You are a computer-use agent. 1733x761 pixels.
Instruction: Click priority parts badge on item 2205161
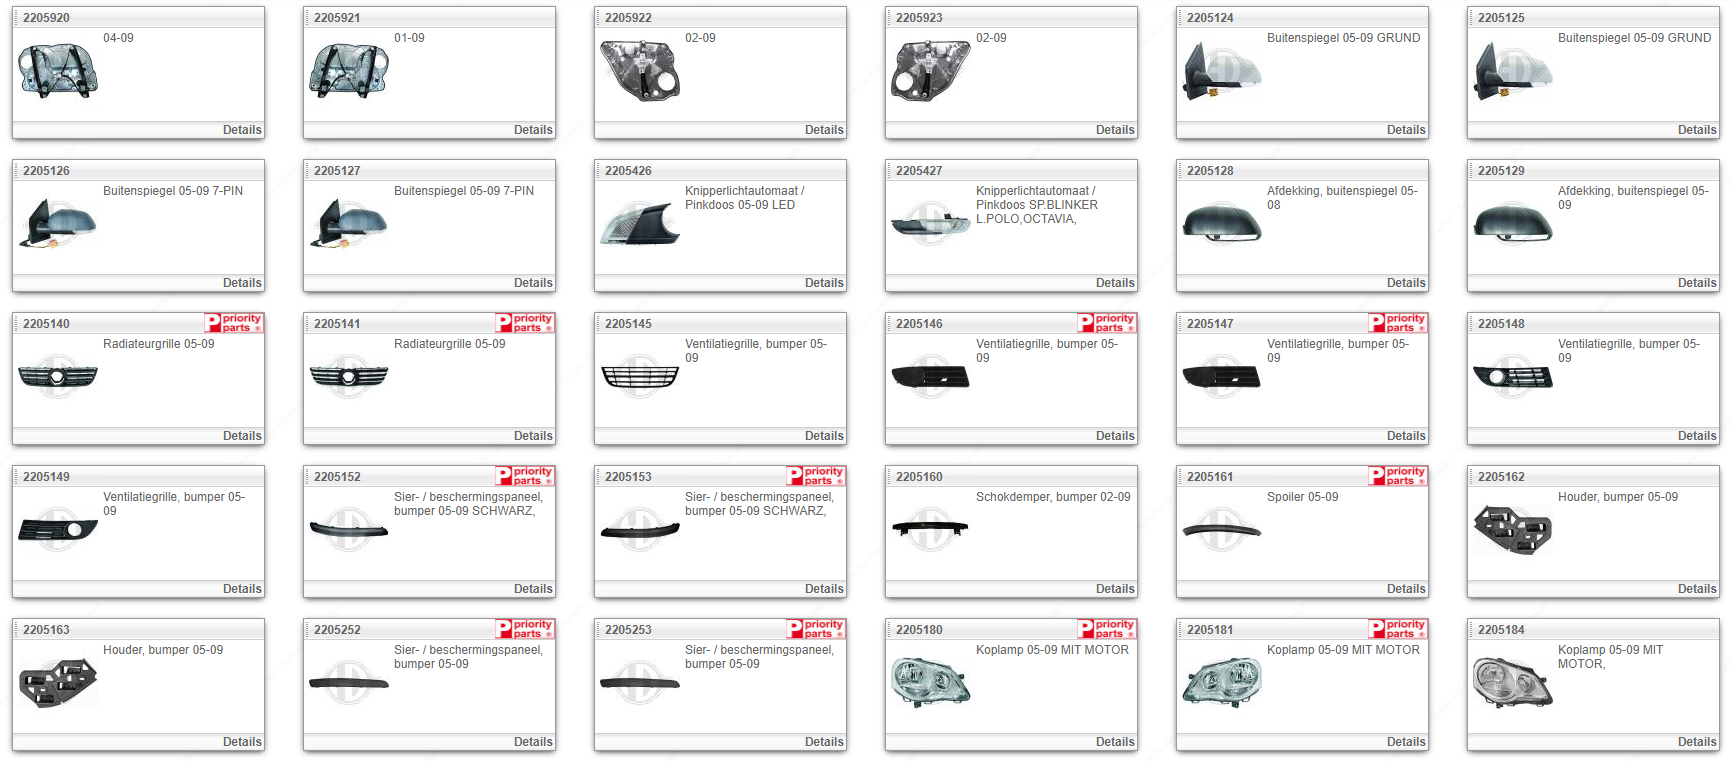point(1398,476)
